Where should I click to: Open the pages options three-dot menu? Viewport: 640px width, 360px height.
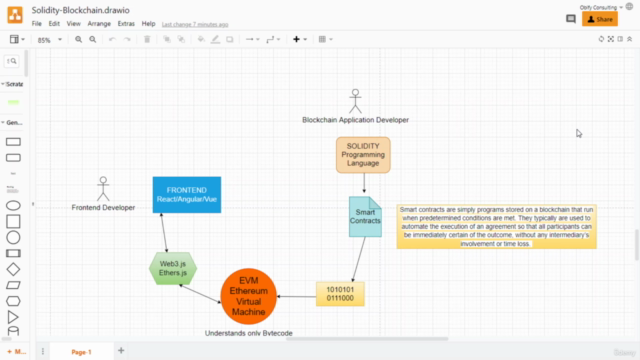[43, 351]
